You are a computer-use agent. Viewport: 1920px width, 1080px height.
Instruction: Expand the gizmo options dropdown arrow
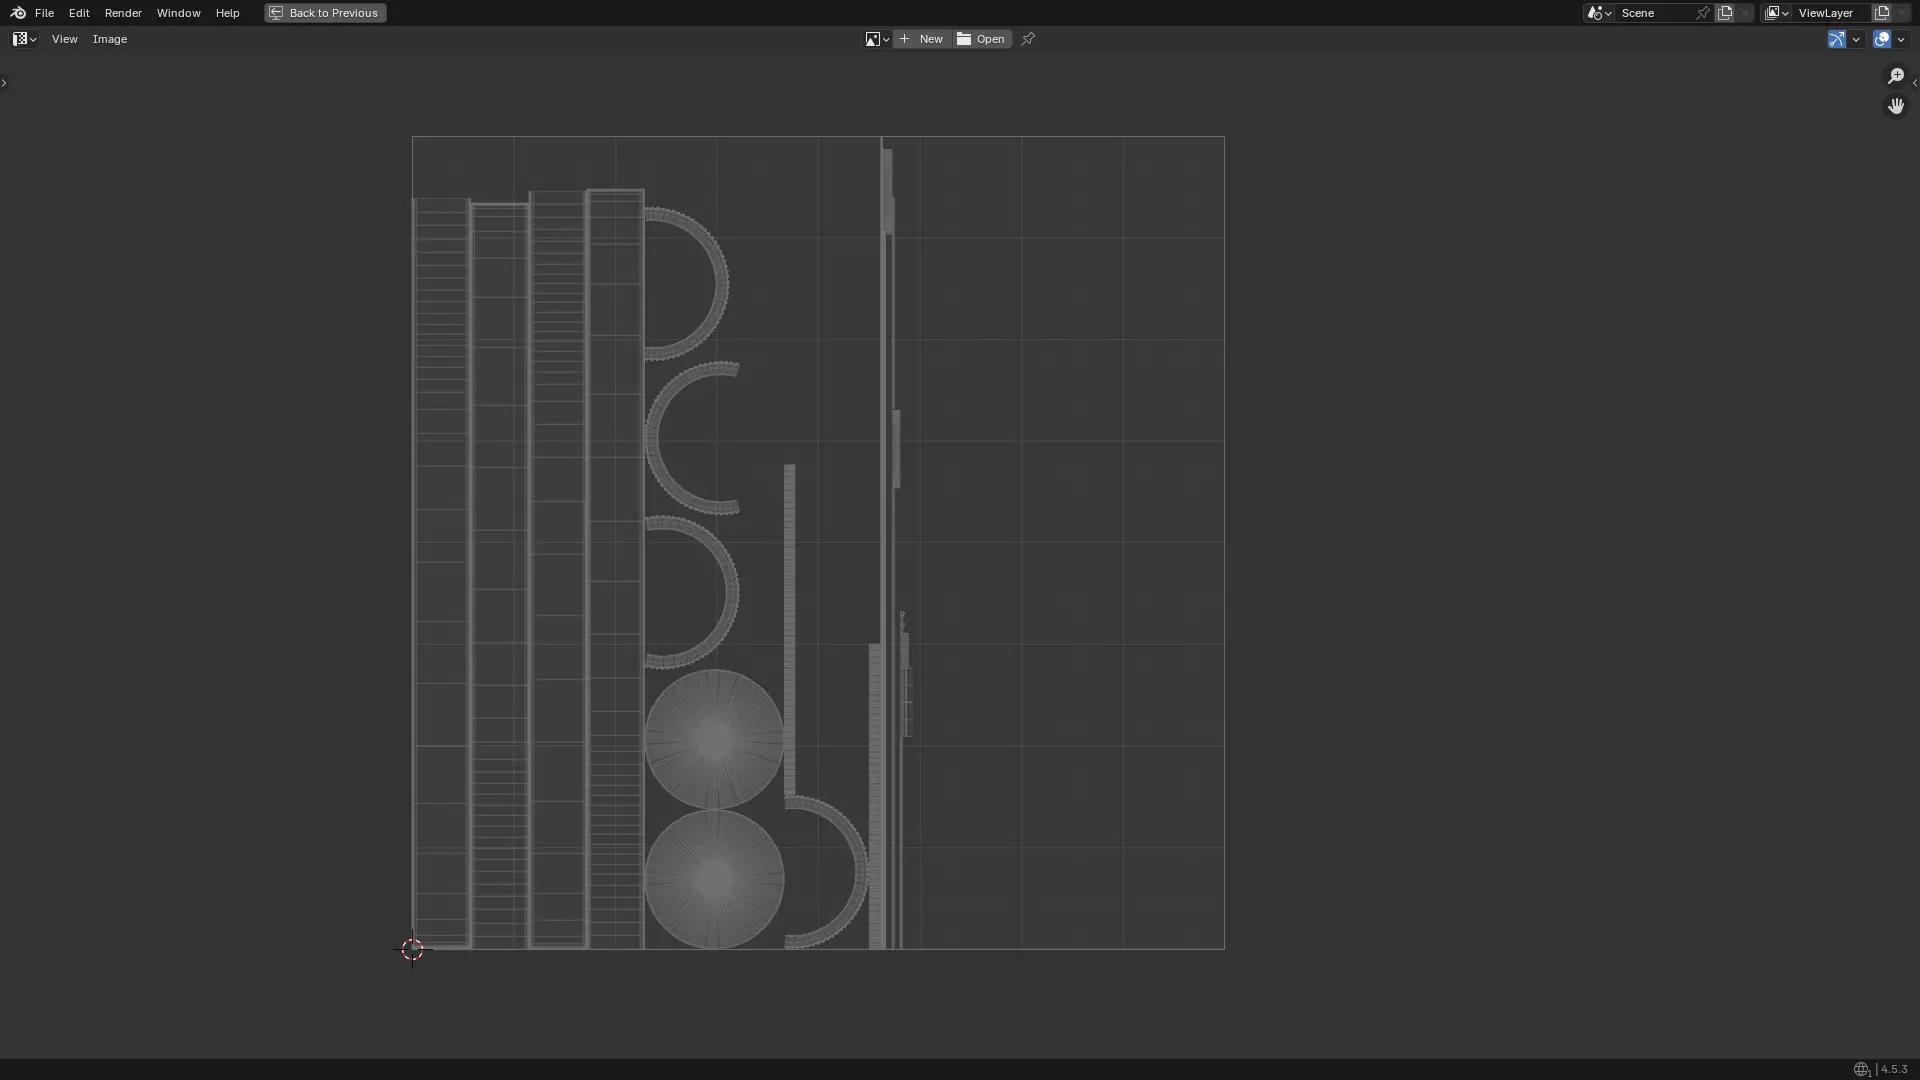tap(1856, 39)
